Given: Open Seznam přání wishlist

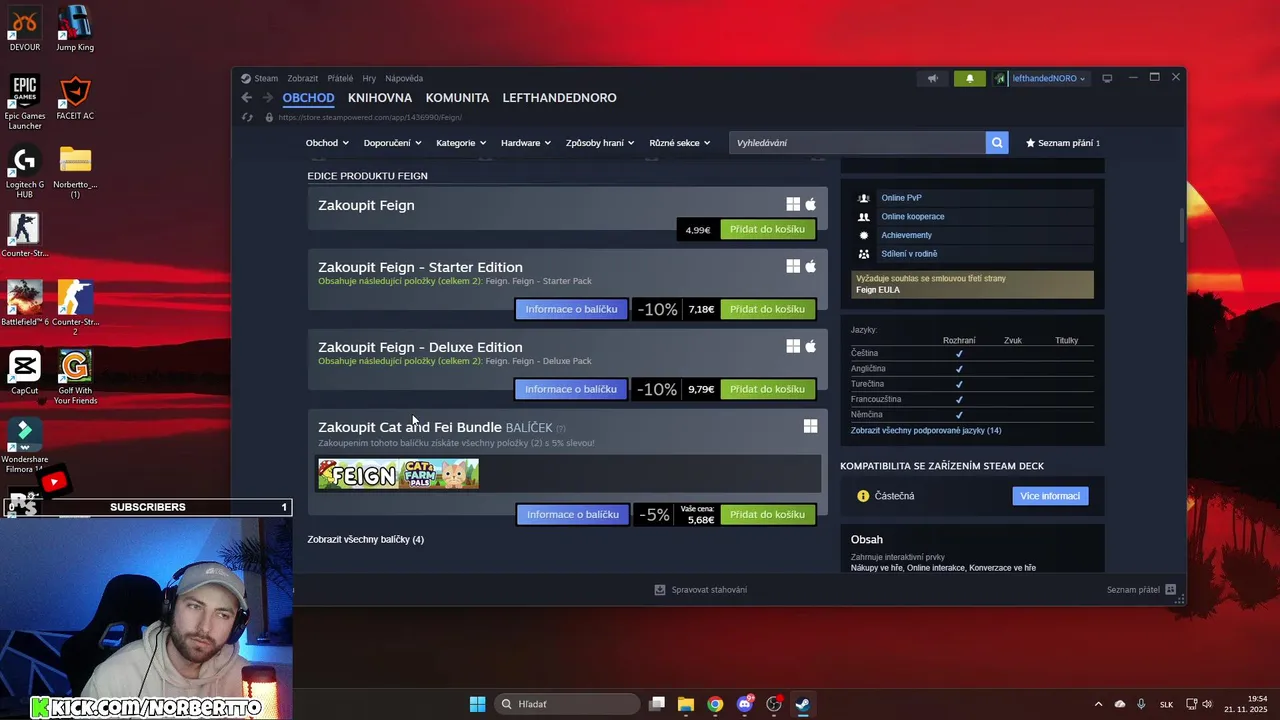Looking at the screenshot, I should click(1063, 143).
